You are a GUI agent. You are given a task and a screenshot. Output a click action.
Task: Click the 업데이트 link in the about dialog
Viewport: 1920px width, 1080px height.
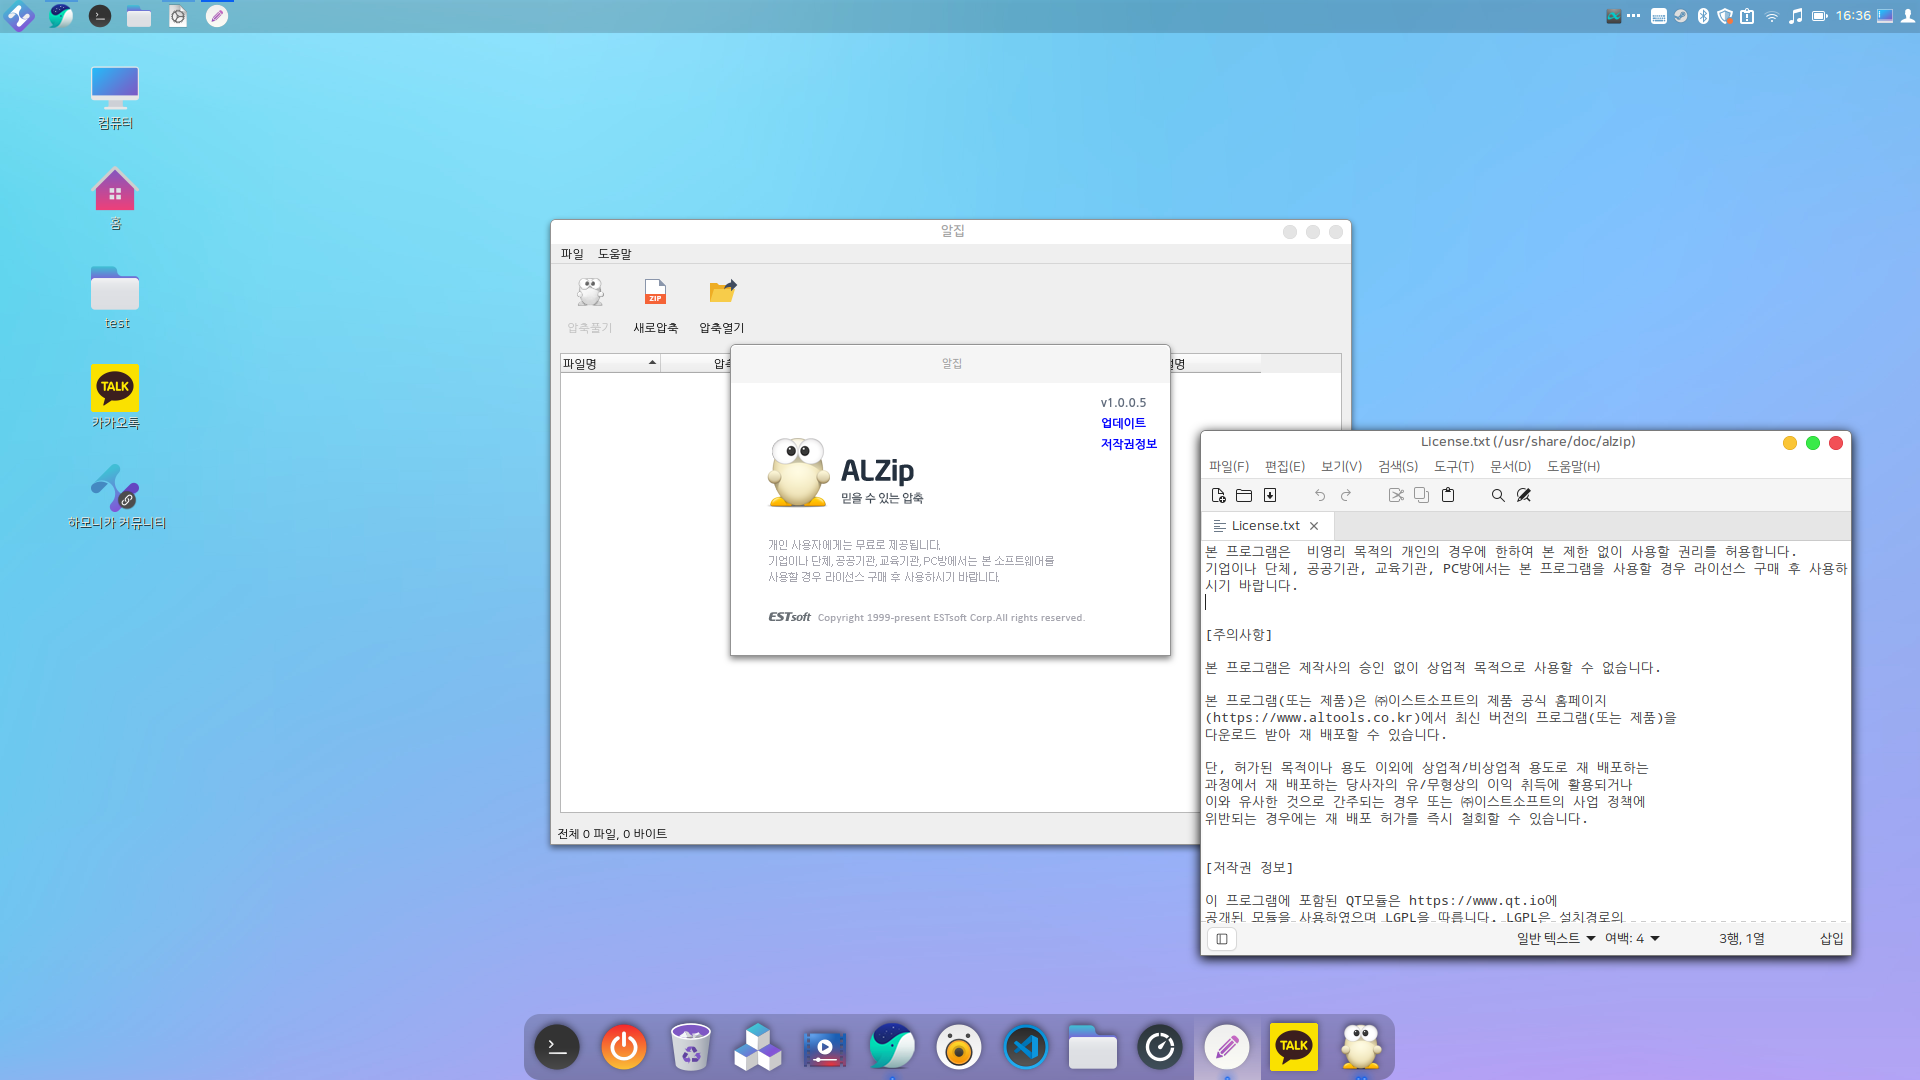[1123, 423]
